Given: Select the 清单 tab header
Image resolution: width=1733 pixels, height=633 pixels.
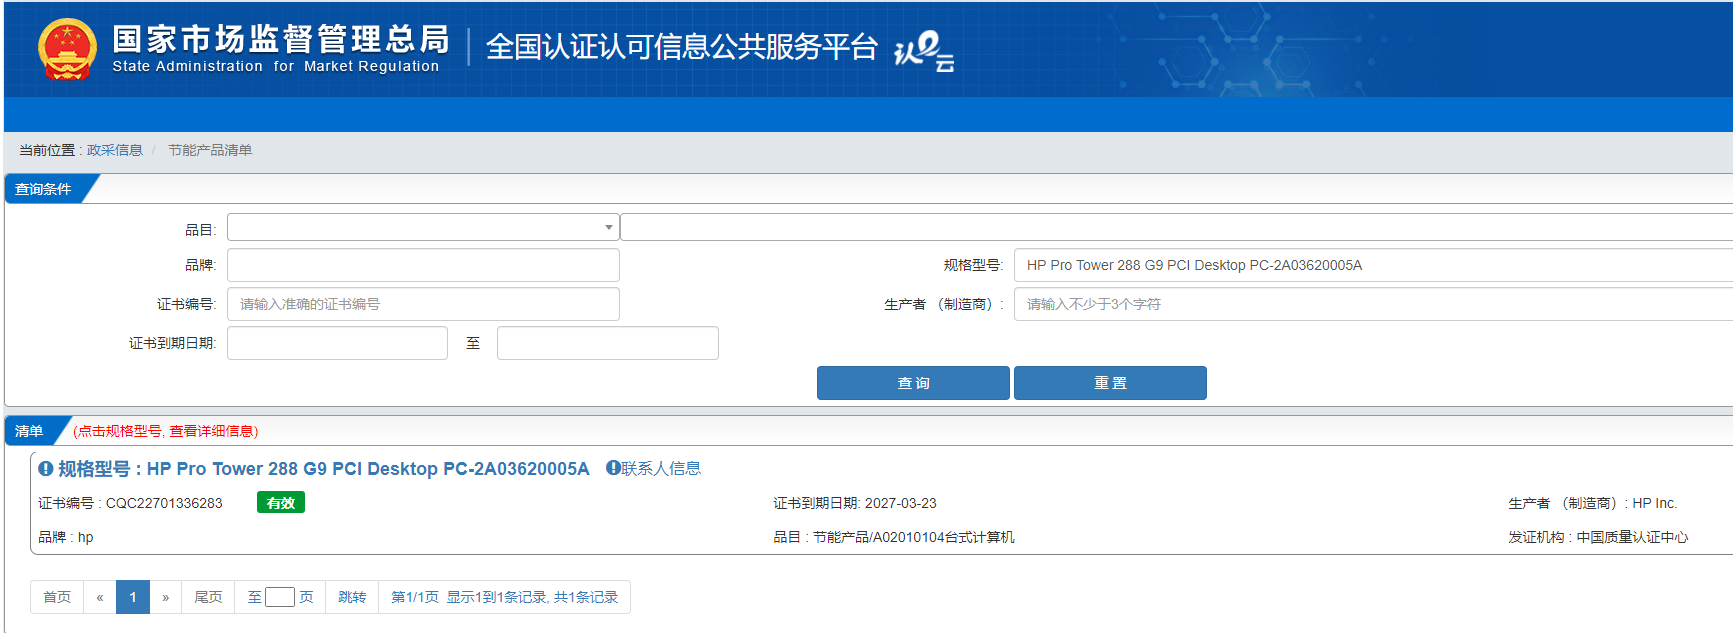Looking at the screenshot, I should pyautogui.click(x=30, y=431).
